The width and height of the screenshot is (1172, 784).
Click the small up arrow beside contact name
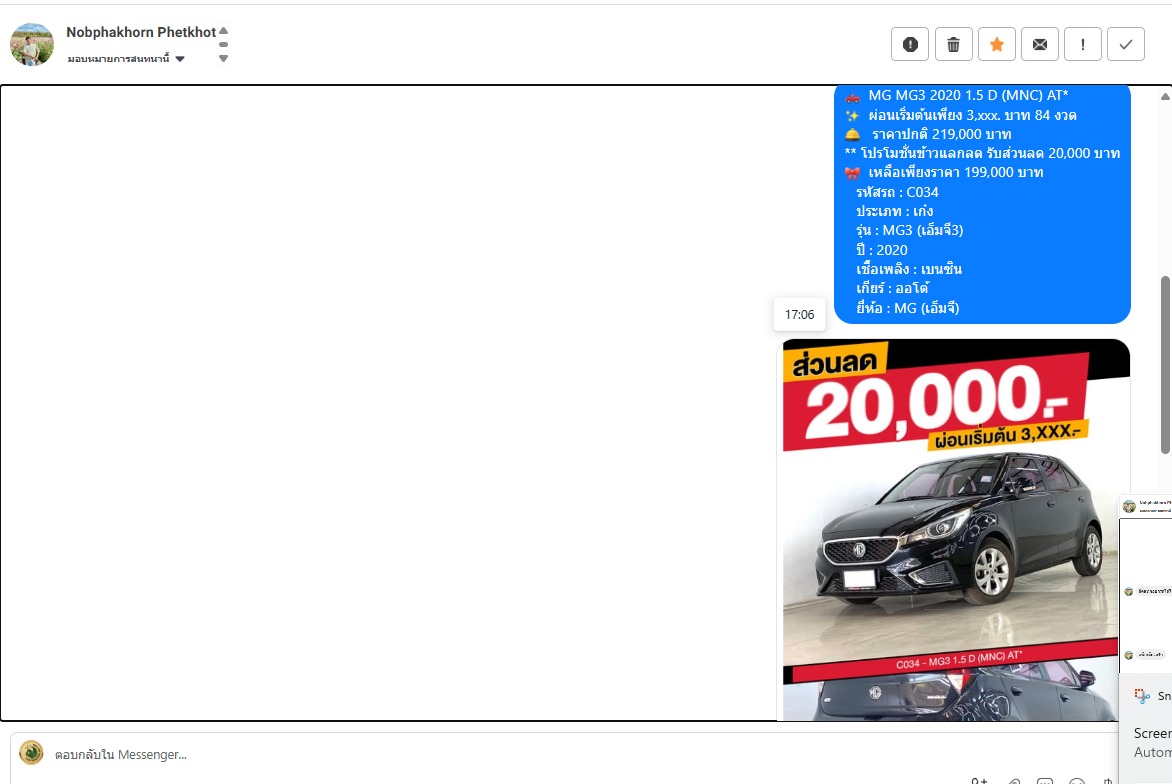(x=223, y=31)
